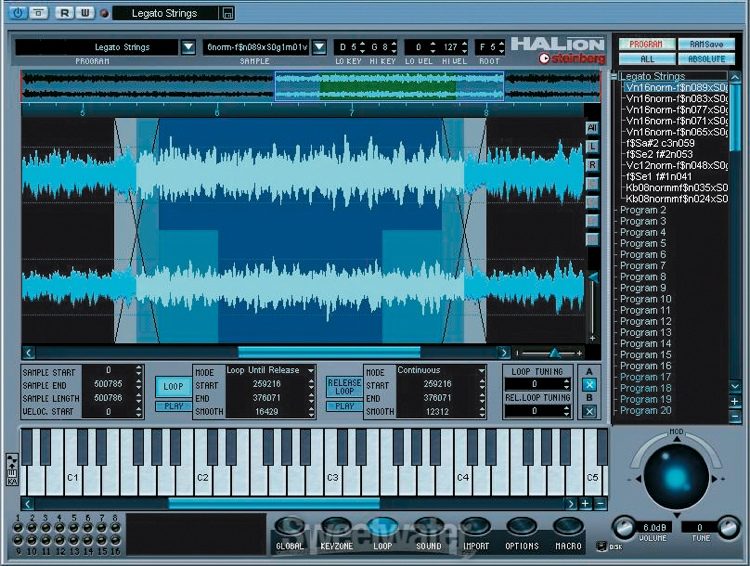Image resolution: width=750 pixels, height=566 pixels.
Task: Click the TUNE knob
Action: (x=728, y=527)
